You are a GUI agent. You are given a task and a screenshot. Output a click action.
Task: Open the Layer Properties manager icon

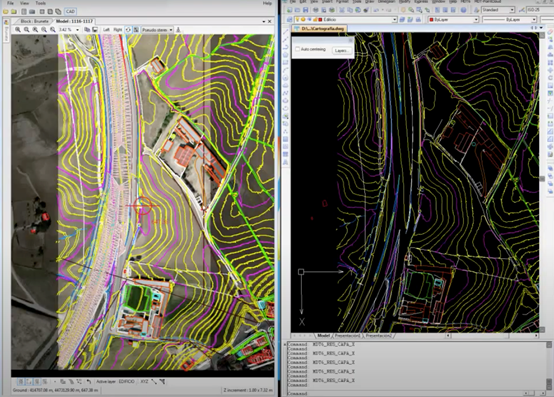pyautogui.click(x=289, y=19)
